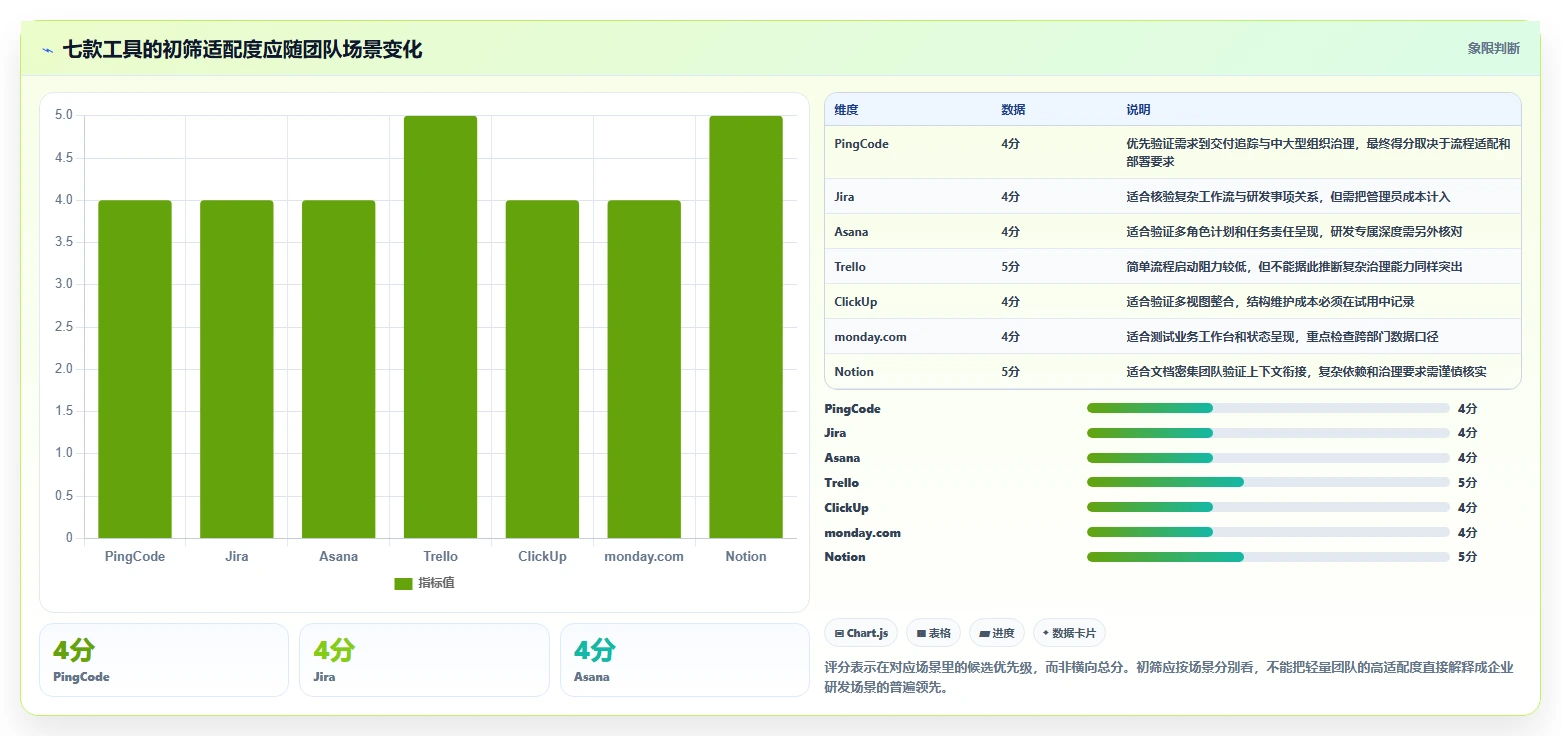1561x736 pixels.
Task: Select the ClickUp name cell in the table
Action: (855, 302)
